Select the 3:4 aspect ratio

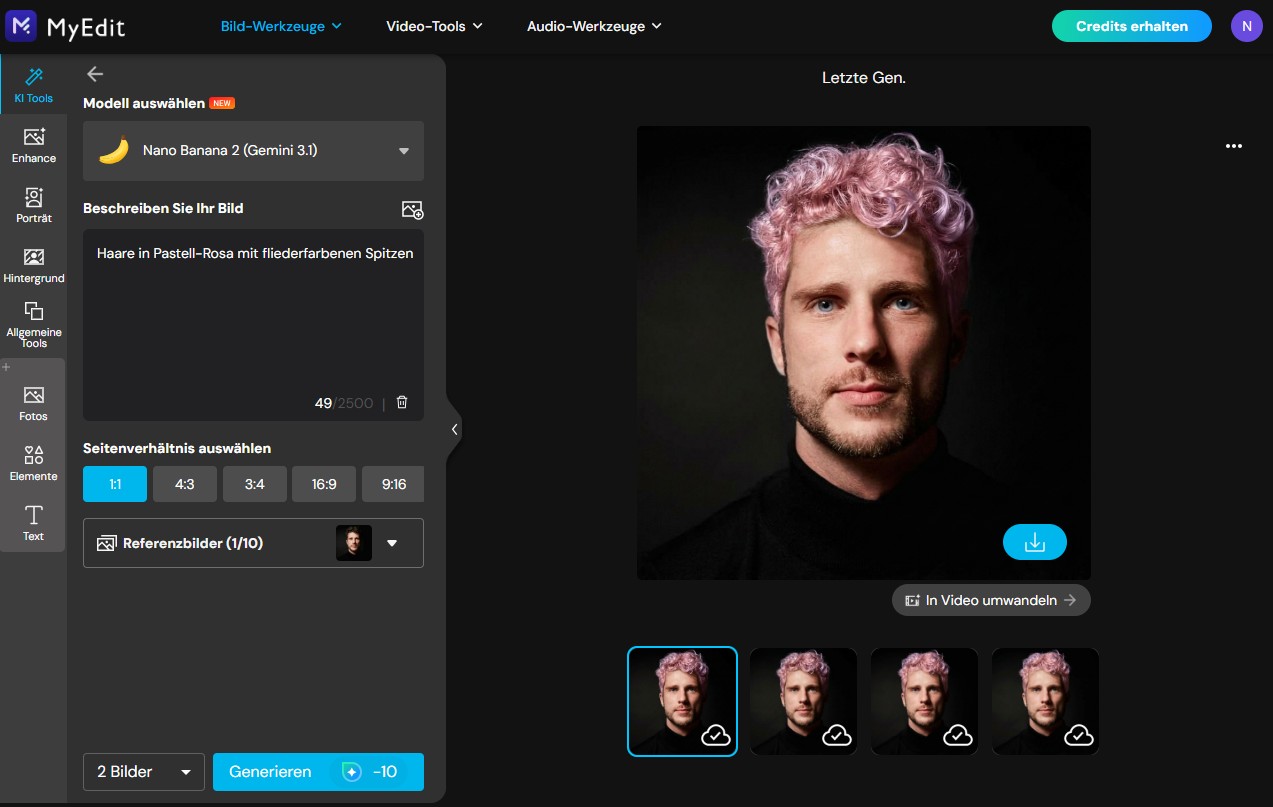click(254, 483)
